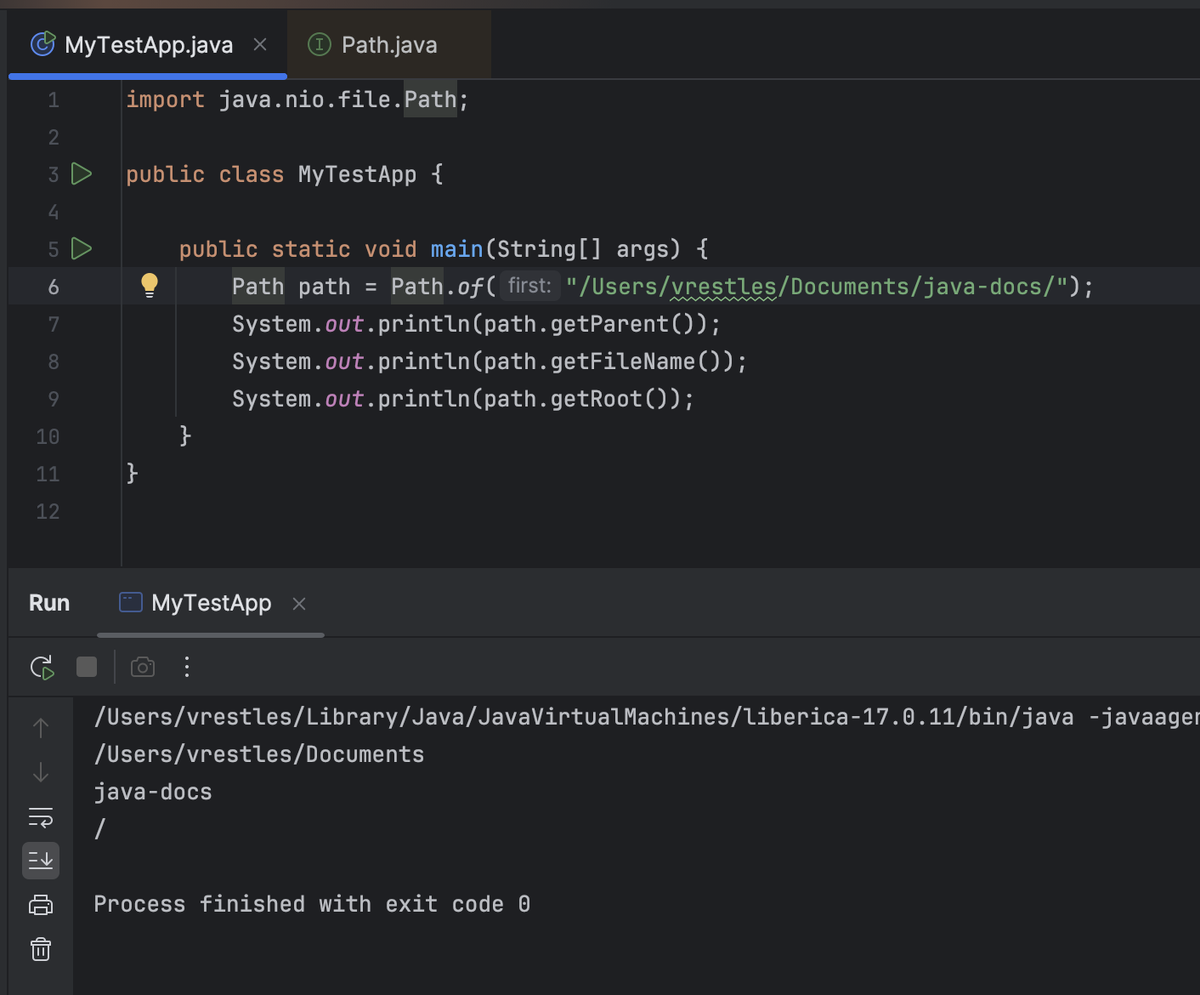The height and width of the screenshot is (995, 1200).
Task: Click getParent() call on line 7
Action: (624, 324)
